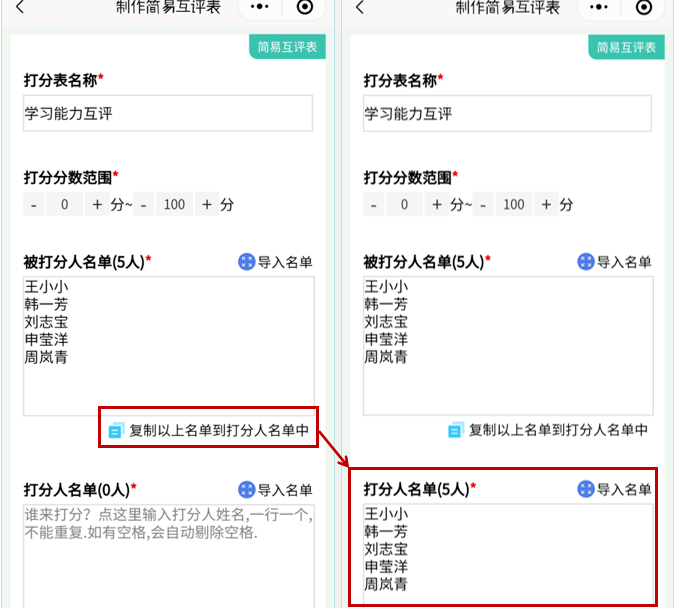Viewport: 678px width, 608px height.
Task: Click 导入名单 link for 打分人名单(5人)
Action: pos(624,490)
